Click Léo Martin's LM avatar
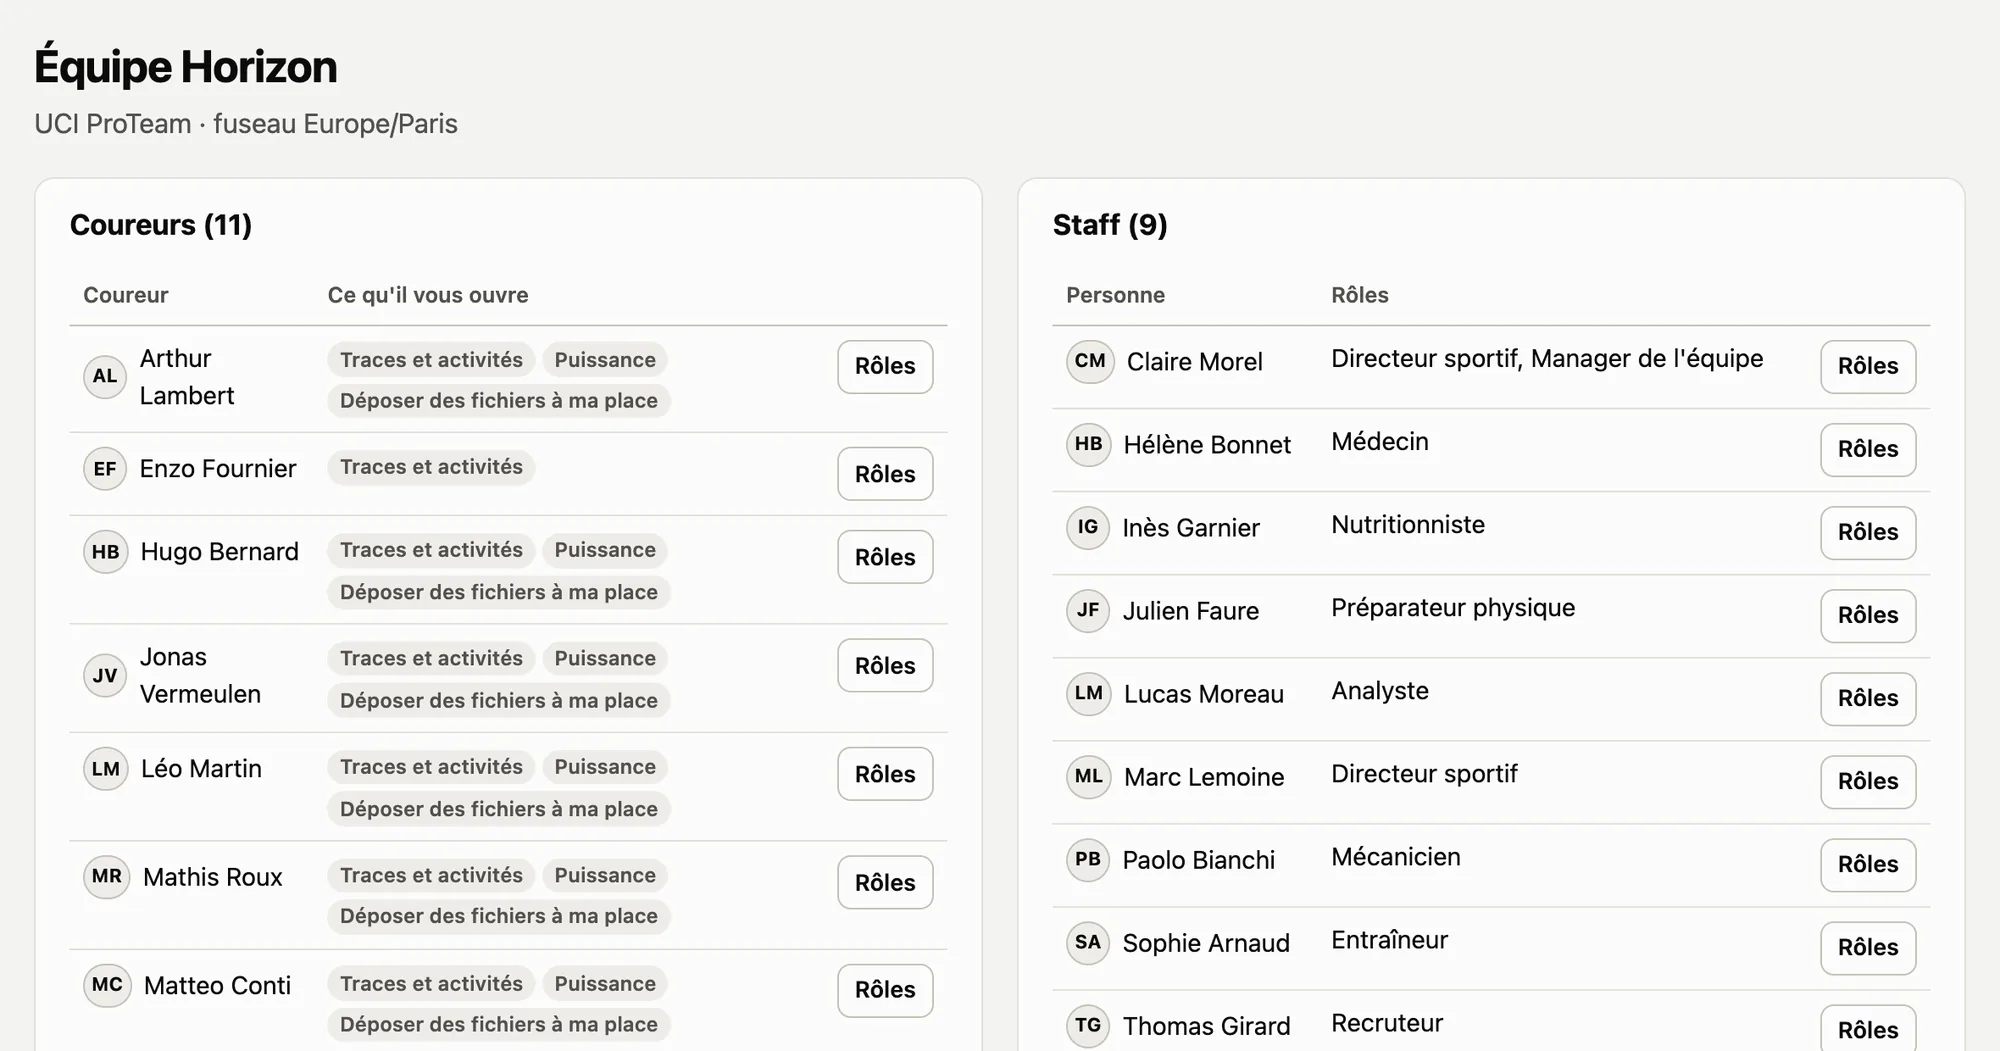The height and width of the screenshot is (1051, 2000). pyautogui.click(x=106, y=769)
